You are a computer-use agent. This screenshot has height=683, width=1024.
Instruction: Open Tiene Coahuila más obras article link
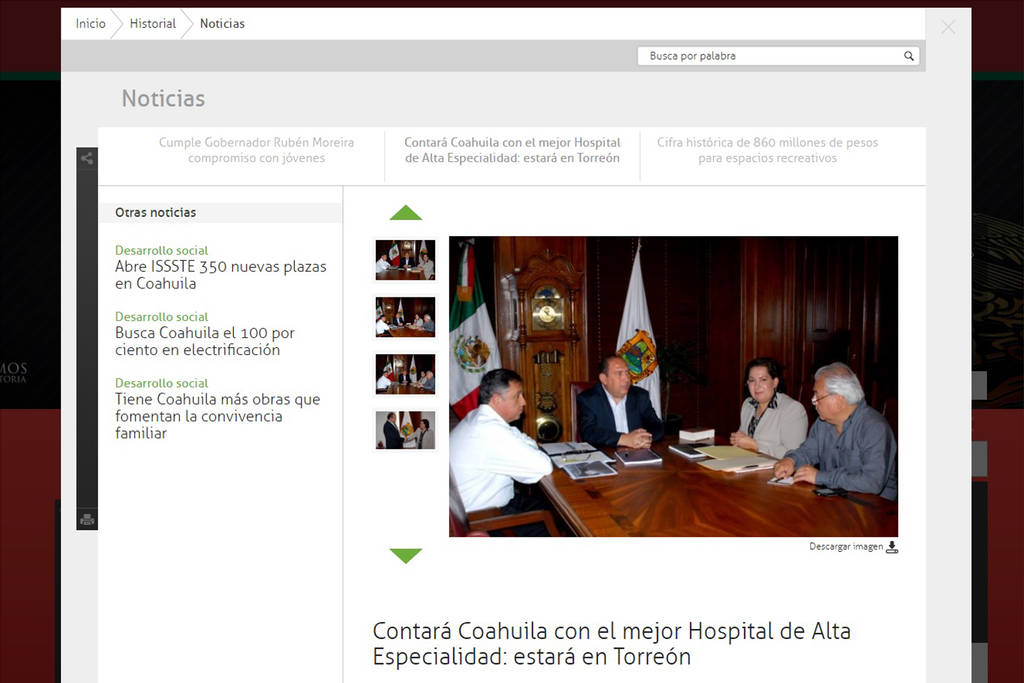pos(217,416)
